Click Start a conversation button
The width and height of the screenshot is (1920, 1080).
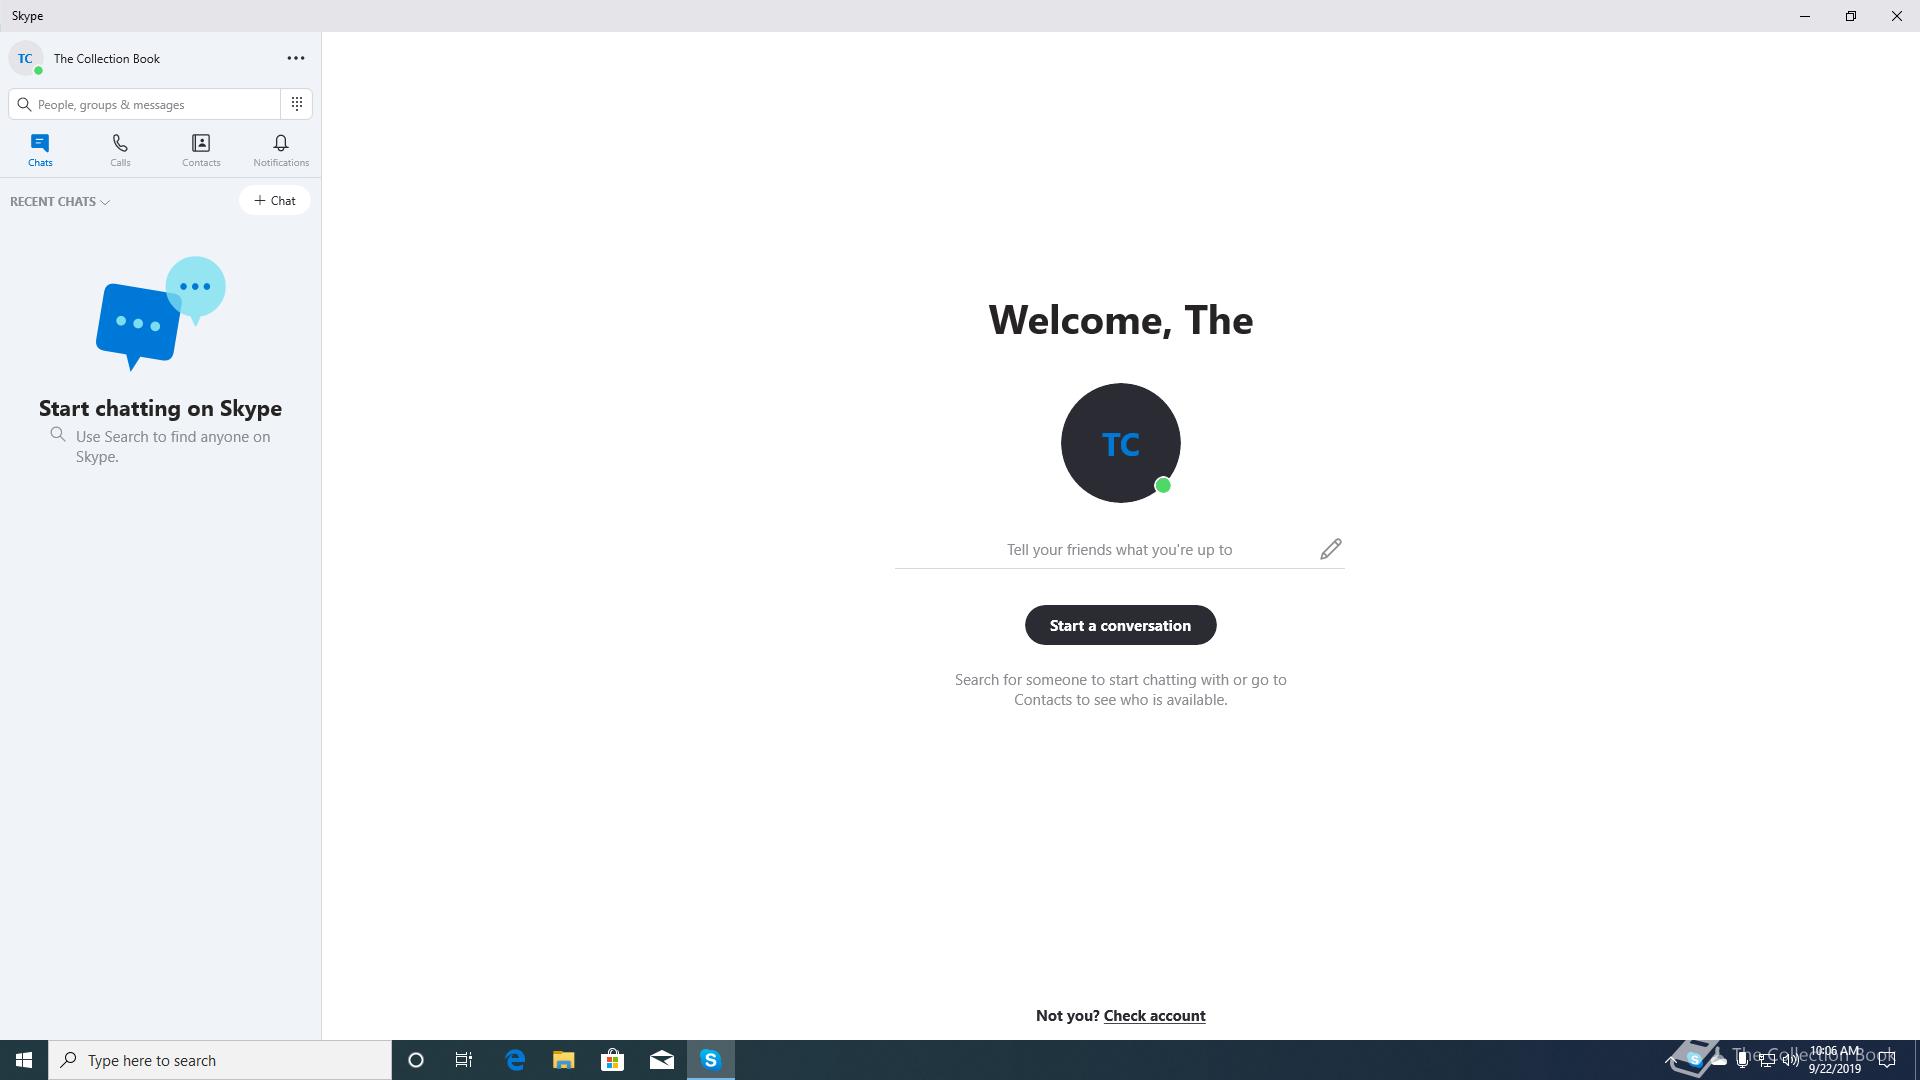(1120, 625)
